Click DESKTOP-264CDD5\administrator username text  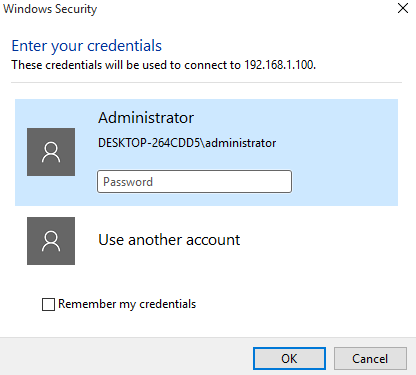tap(187, 143)
